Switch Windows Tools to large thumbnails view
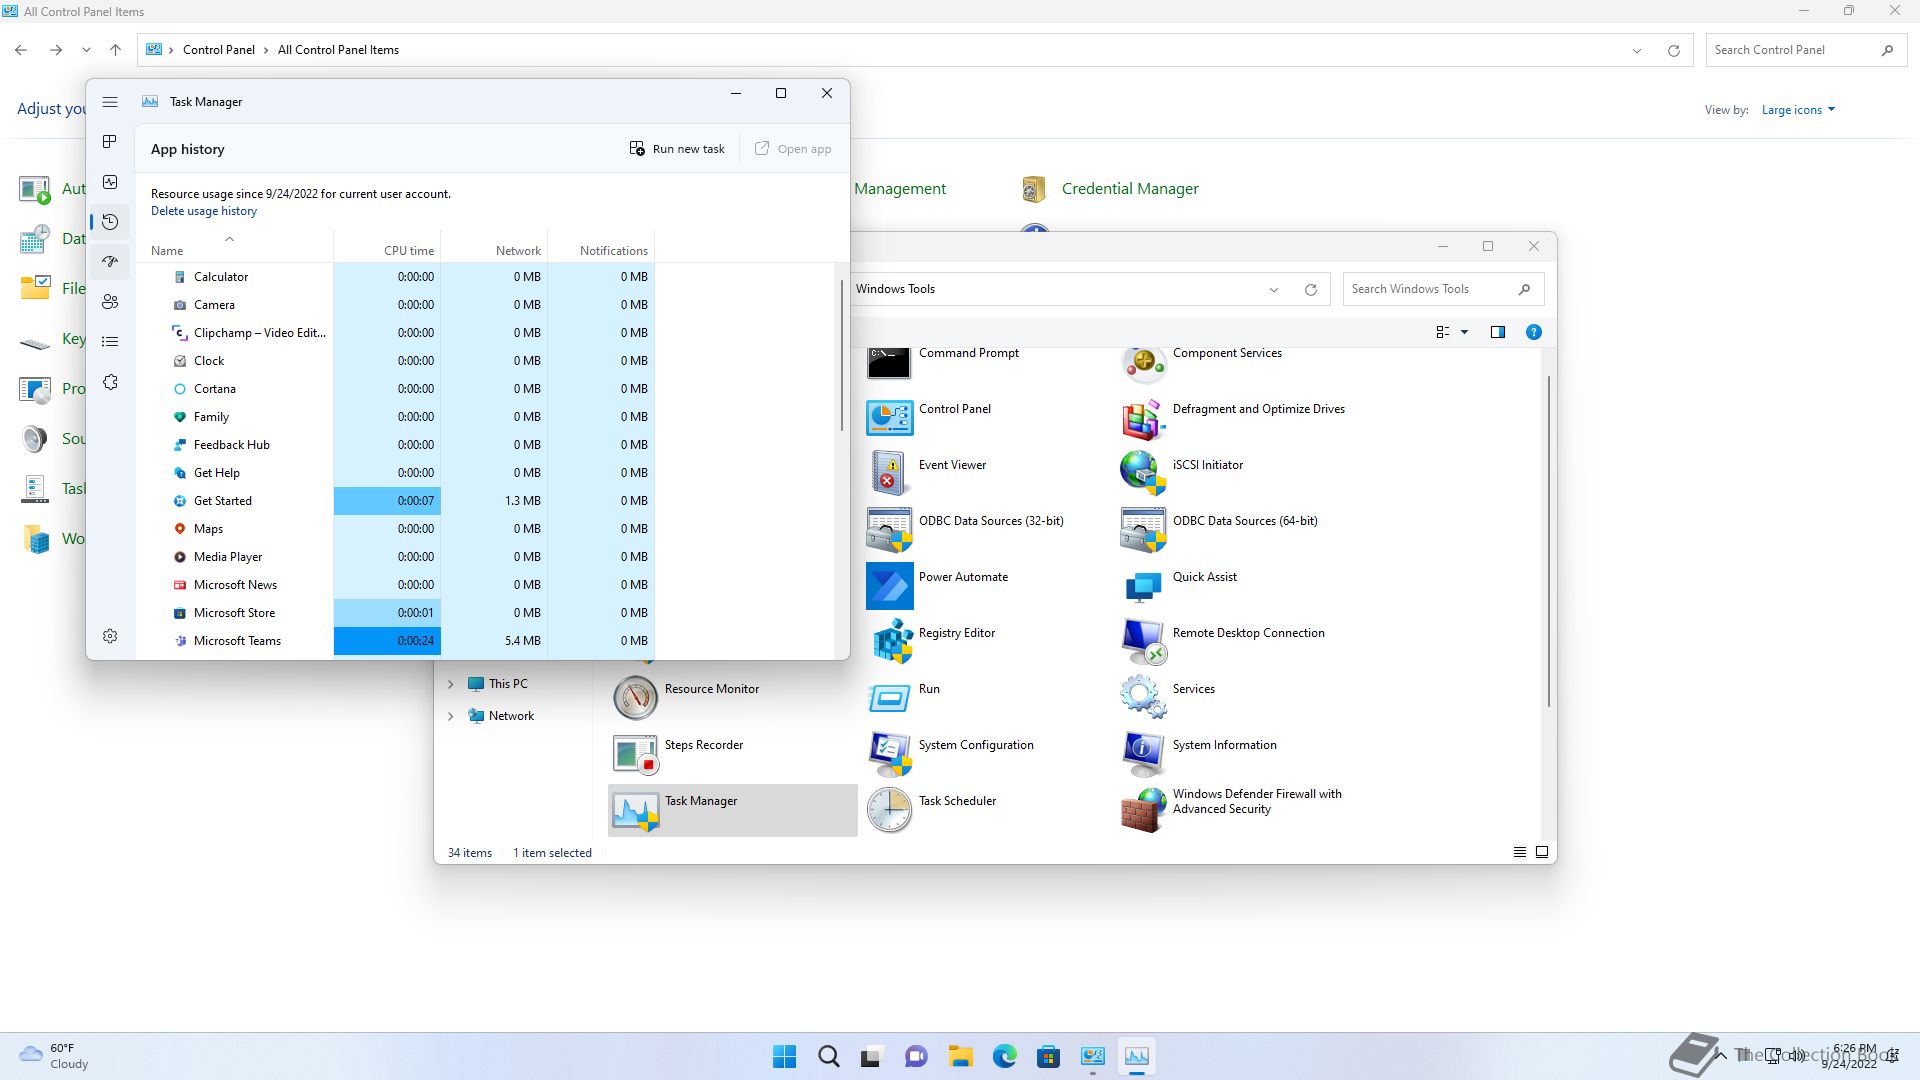1920x1080 pixels. [1542, 852]
